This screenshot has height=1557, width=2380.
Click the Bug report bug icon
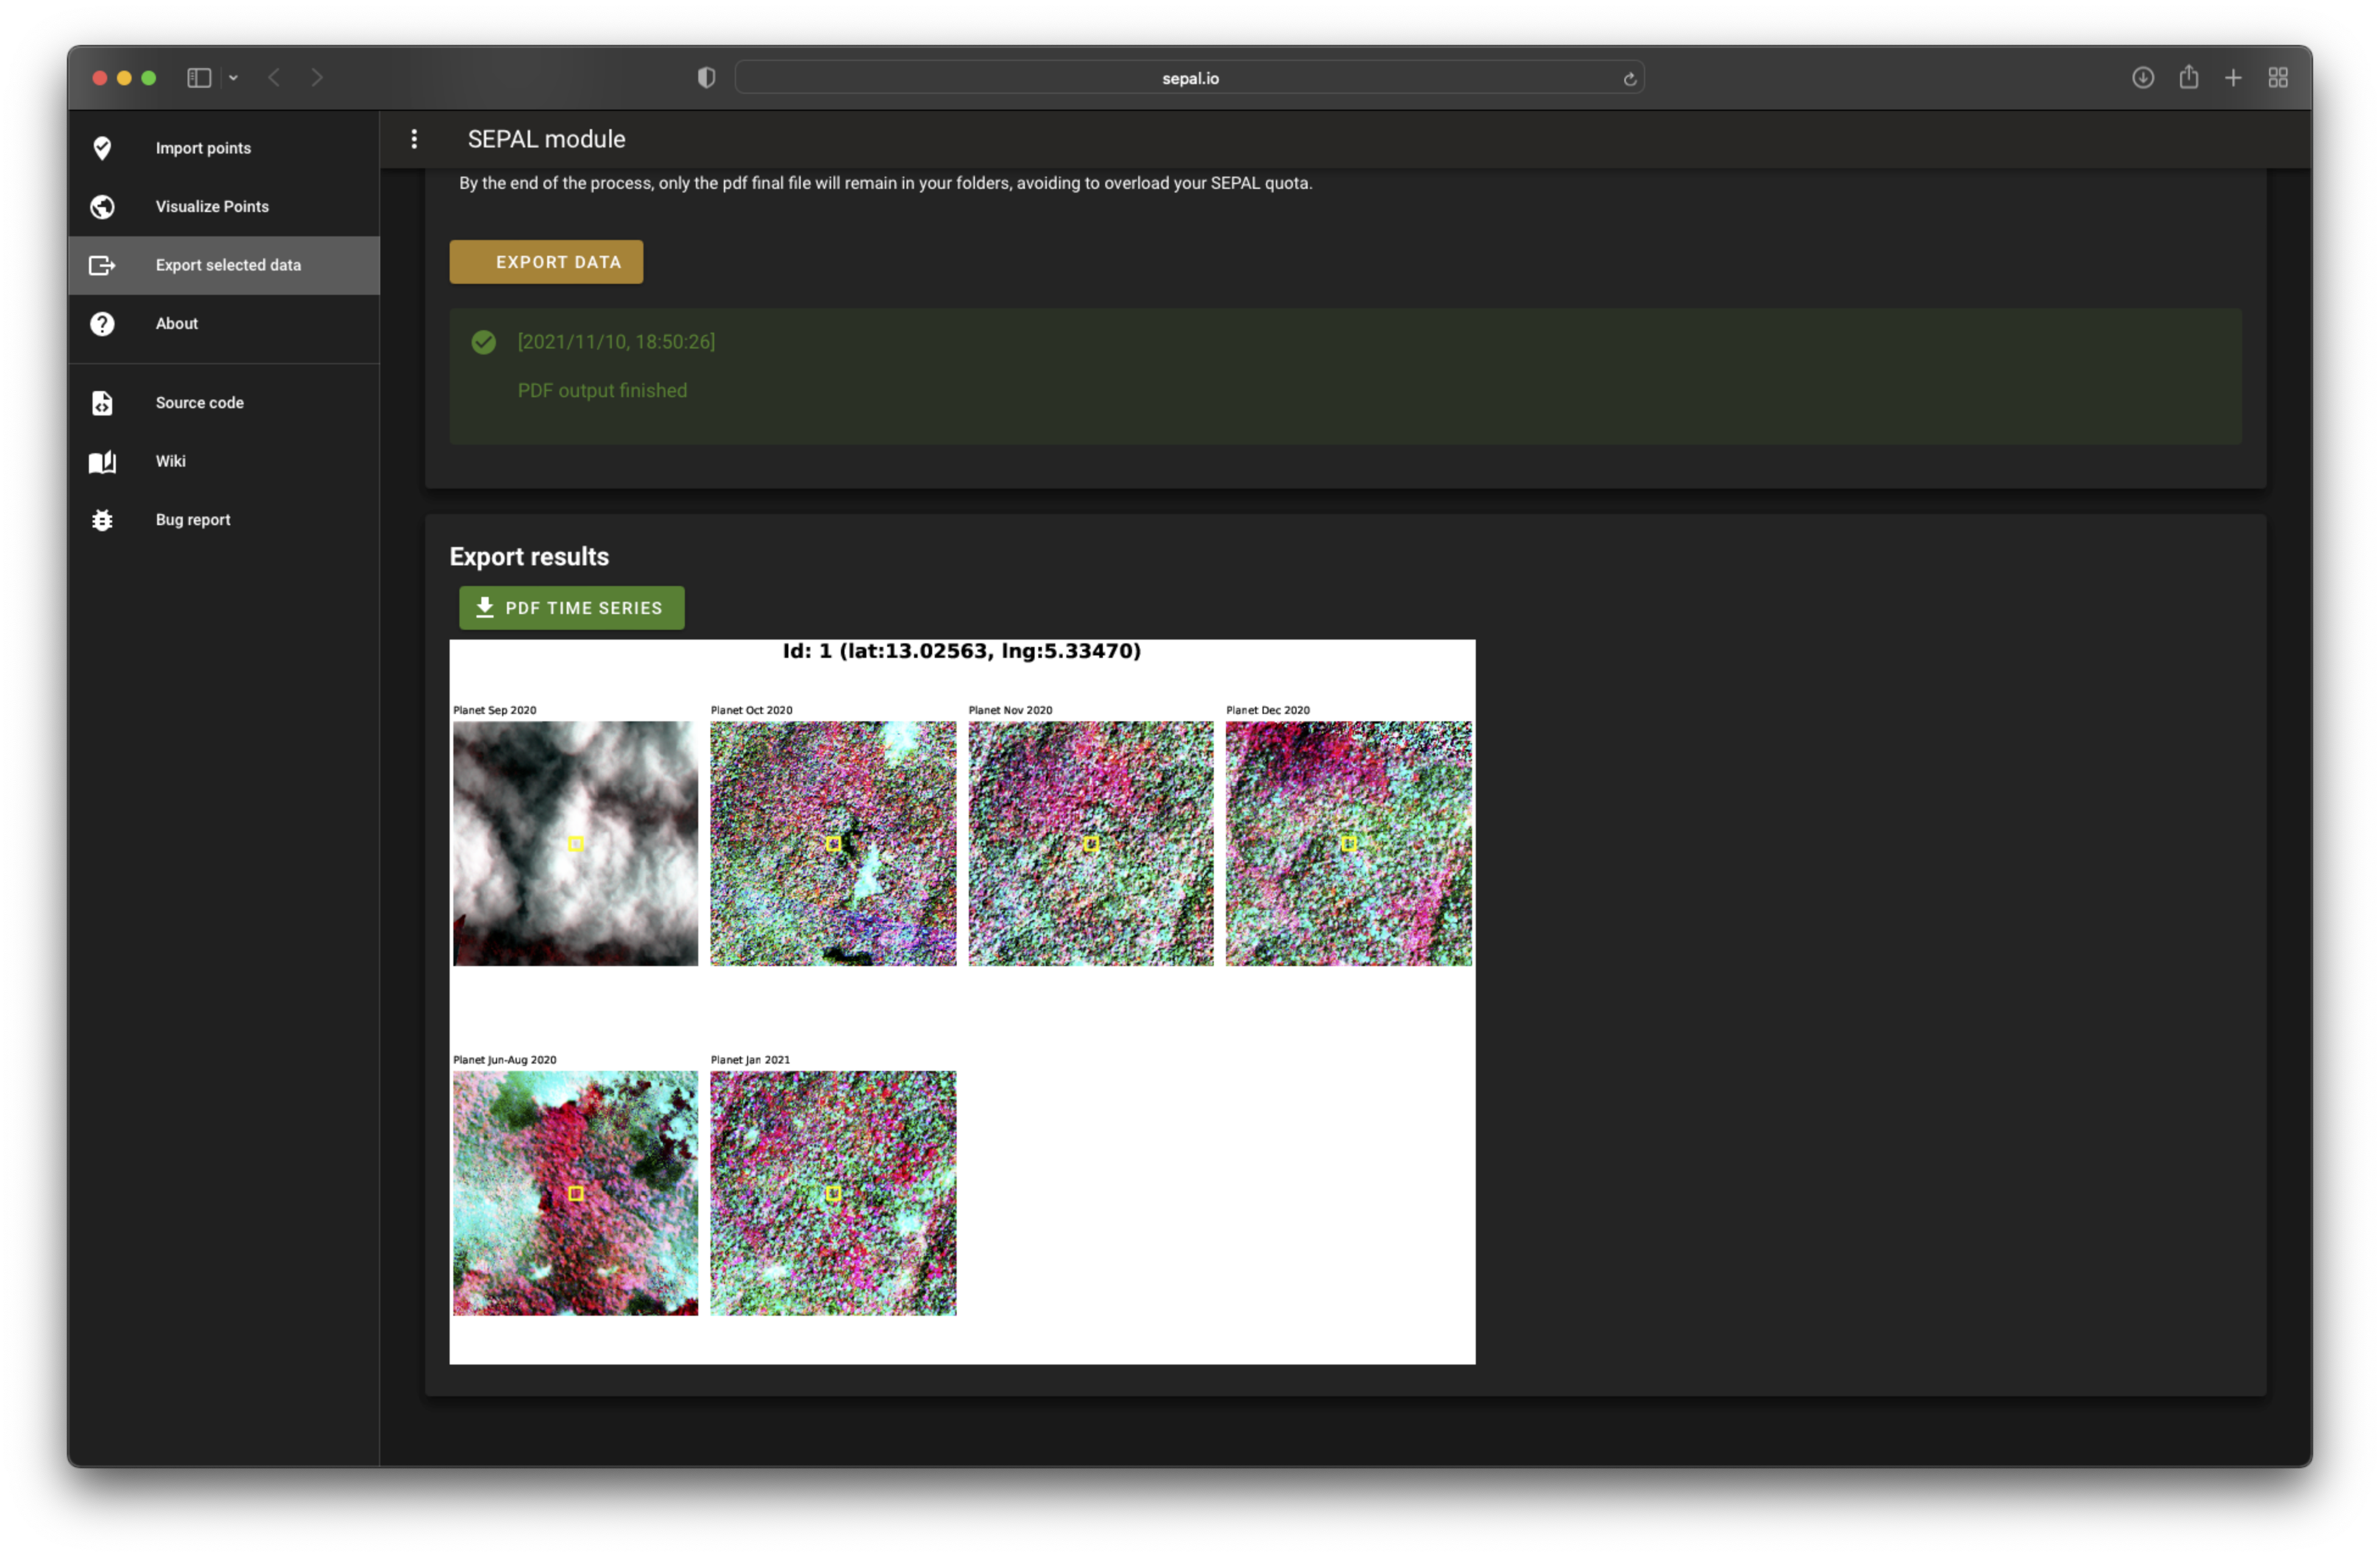point(102,520)
